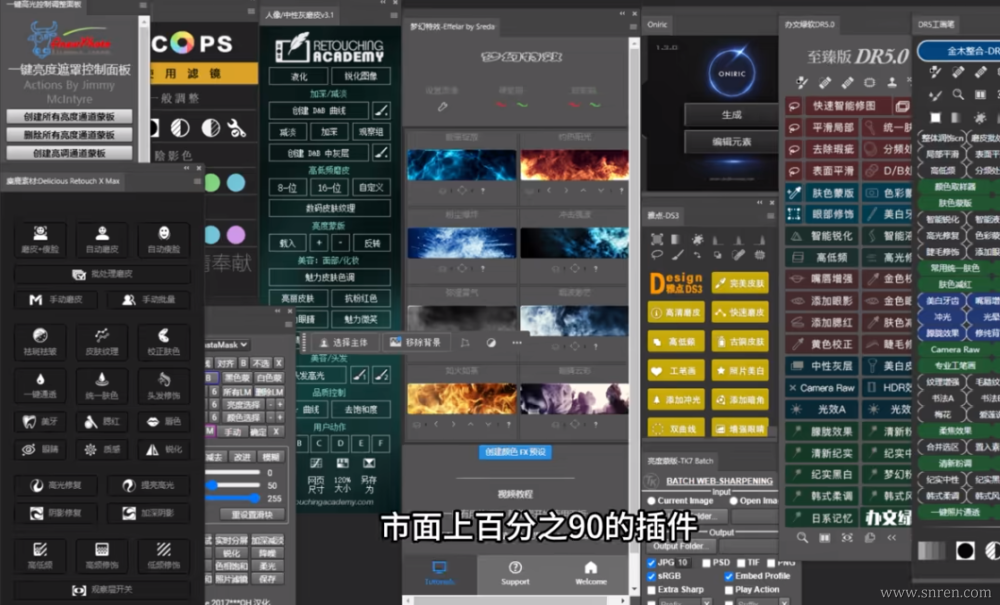The image size is (1000, 605).
Task: Toggle the JPG checkbox in TK7 Batch
Action: [x=651, y=563]
